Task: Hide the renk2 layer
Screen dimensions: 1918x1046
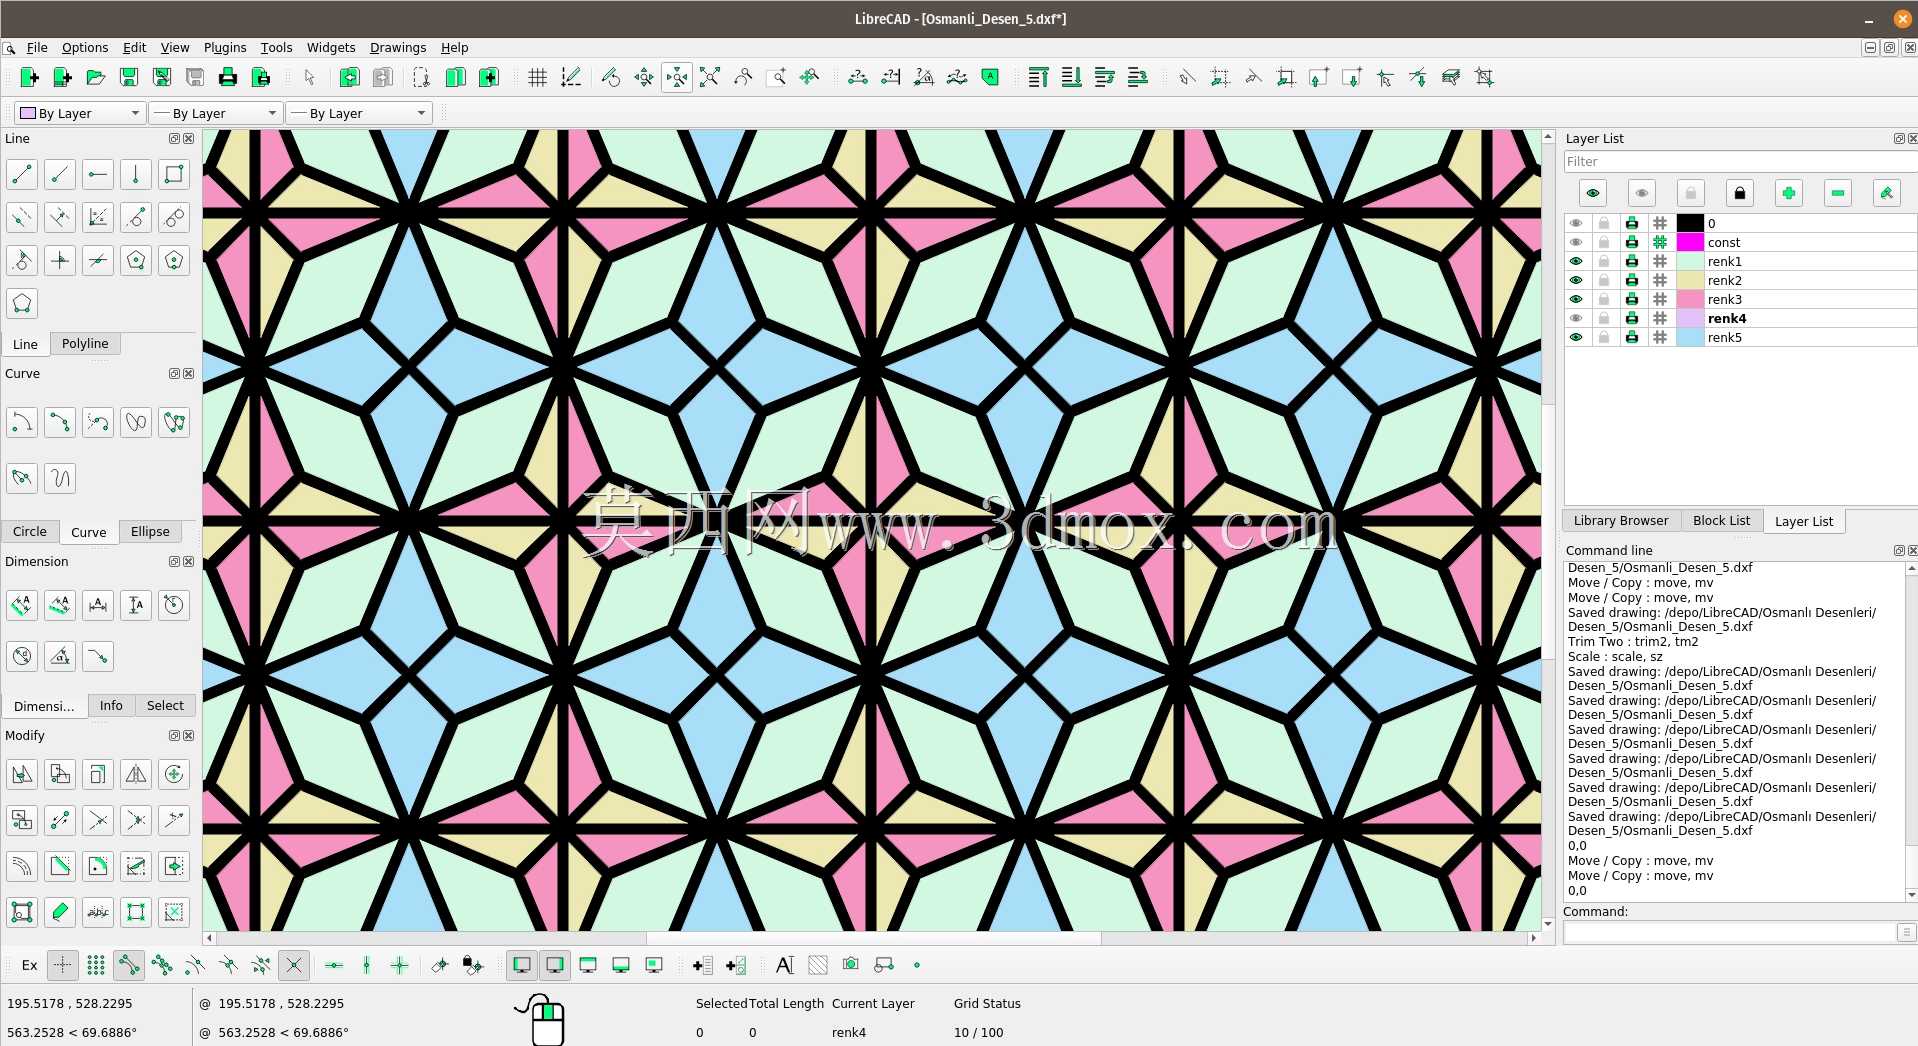Action: click(x=1576, y=280)
